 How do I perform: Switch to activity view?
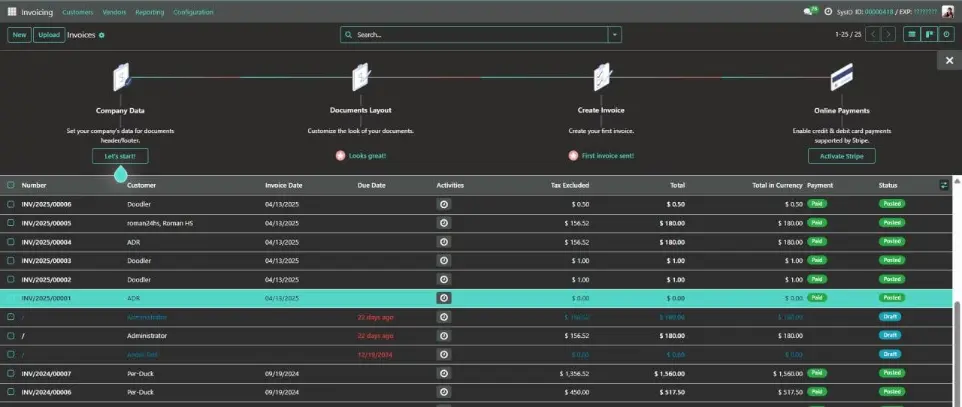946,34
